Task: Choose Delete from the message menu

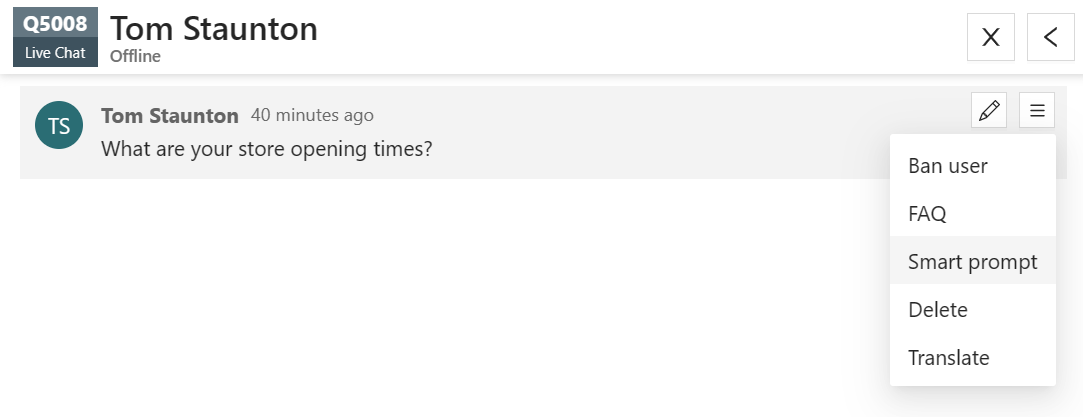Action: tap(938, 310)
